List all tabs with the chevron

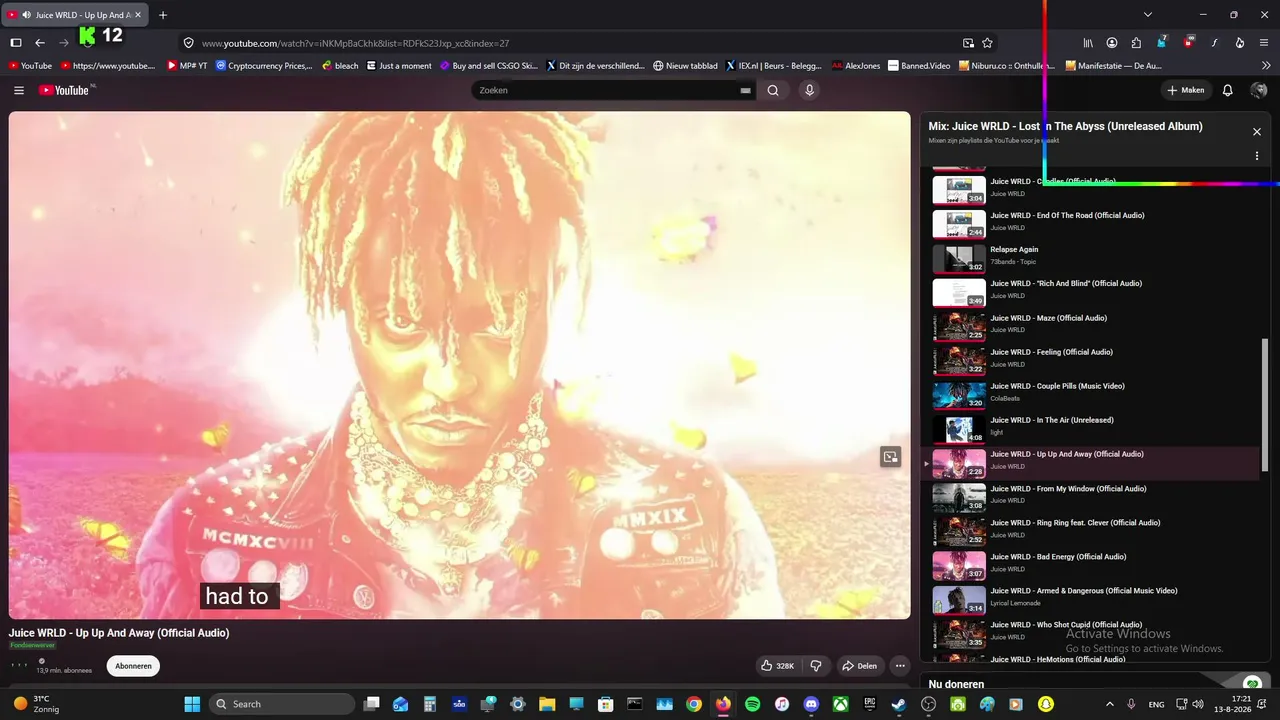coord(1148,15)
